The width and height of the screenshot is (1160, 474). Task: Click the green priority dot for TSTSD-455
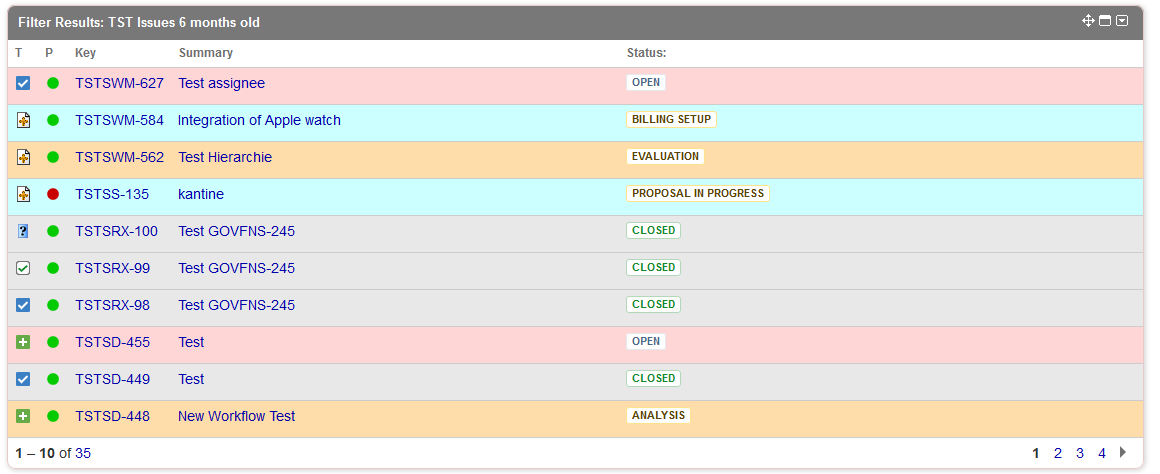pos(53,342)
